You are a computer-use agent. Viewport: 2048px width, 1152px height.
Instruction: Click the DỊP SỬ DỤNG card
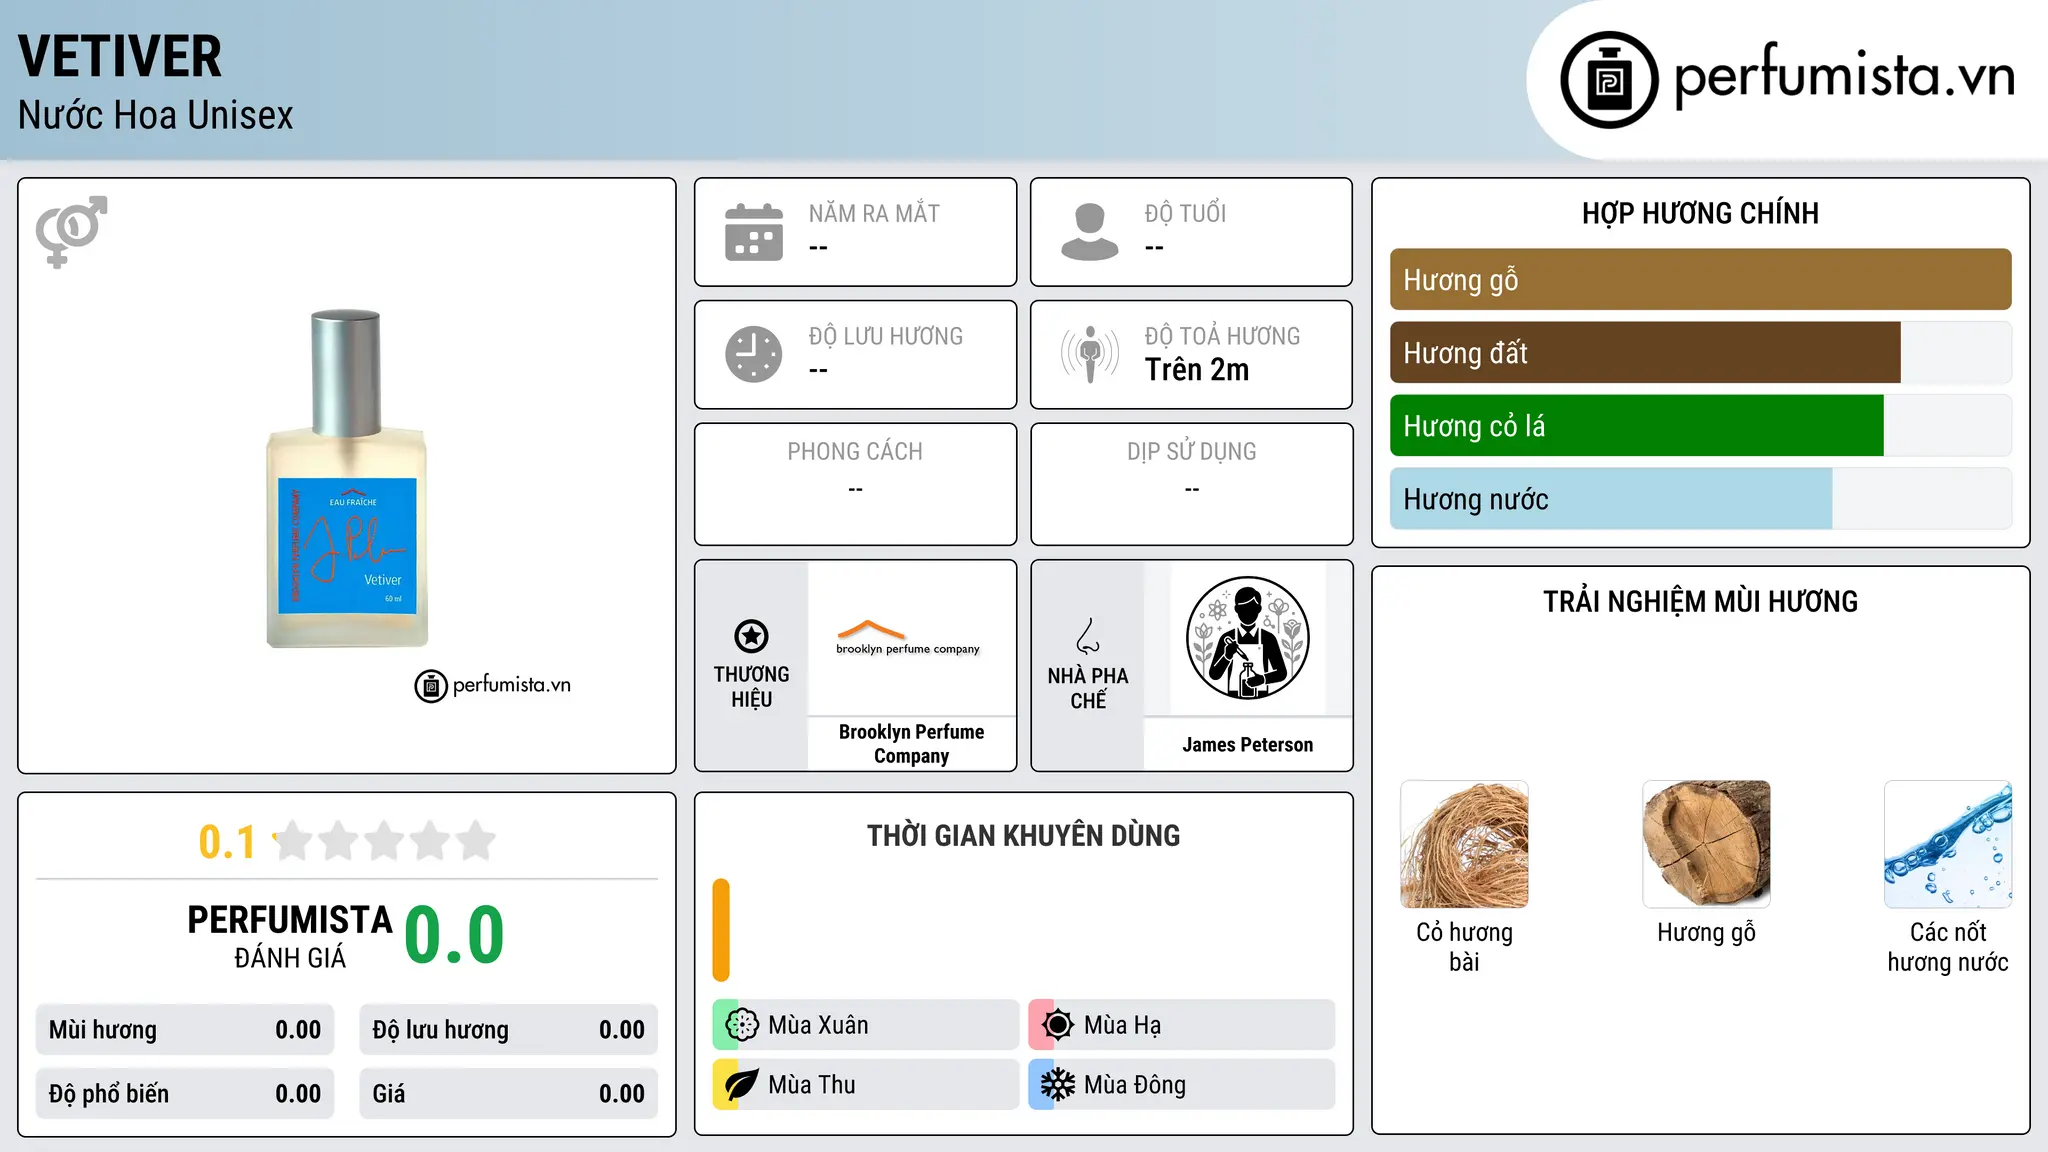point(1191,484)
